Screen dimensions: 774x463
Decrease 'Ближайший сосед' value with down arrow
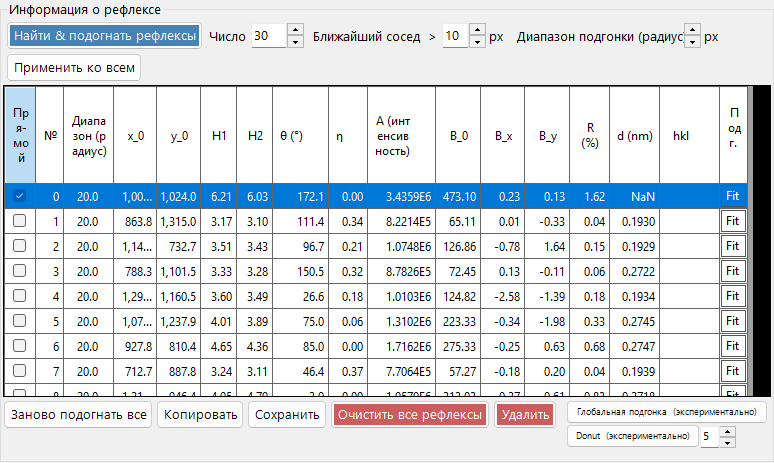pos(477,42)
